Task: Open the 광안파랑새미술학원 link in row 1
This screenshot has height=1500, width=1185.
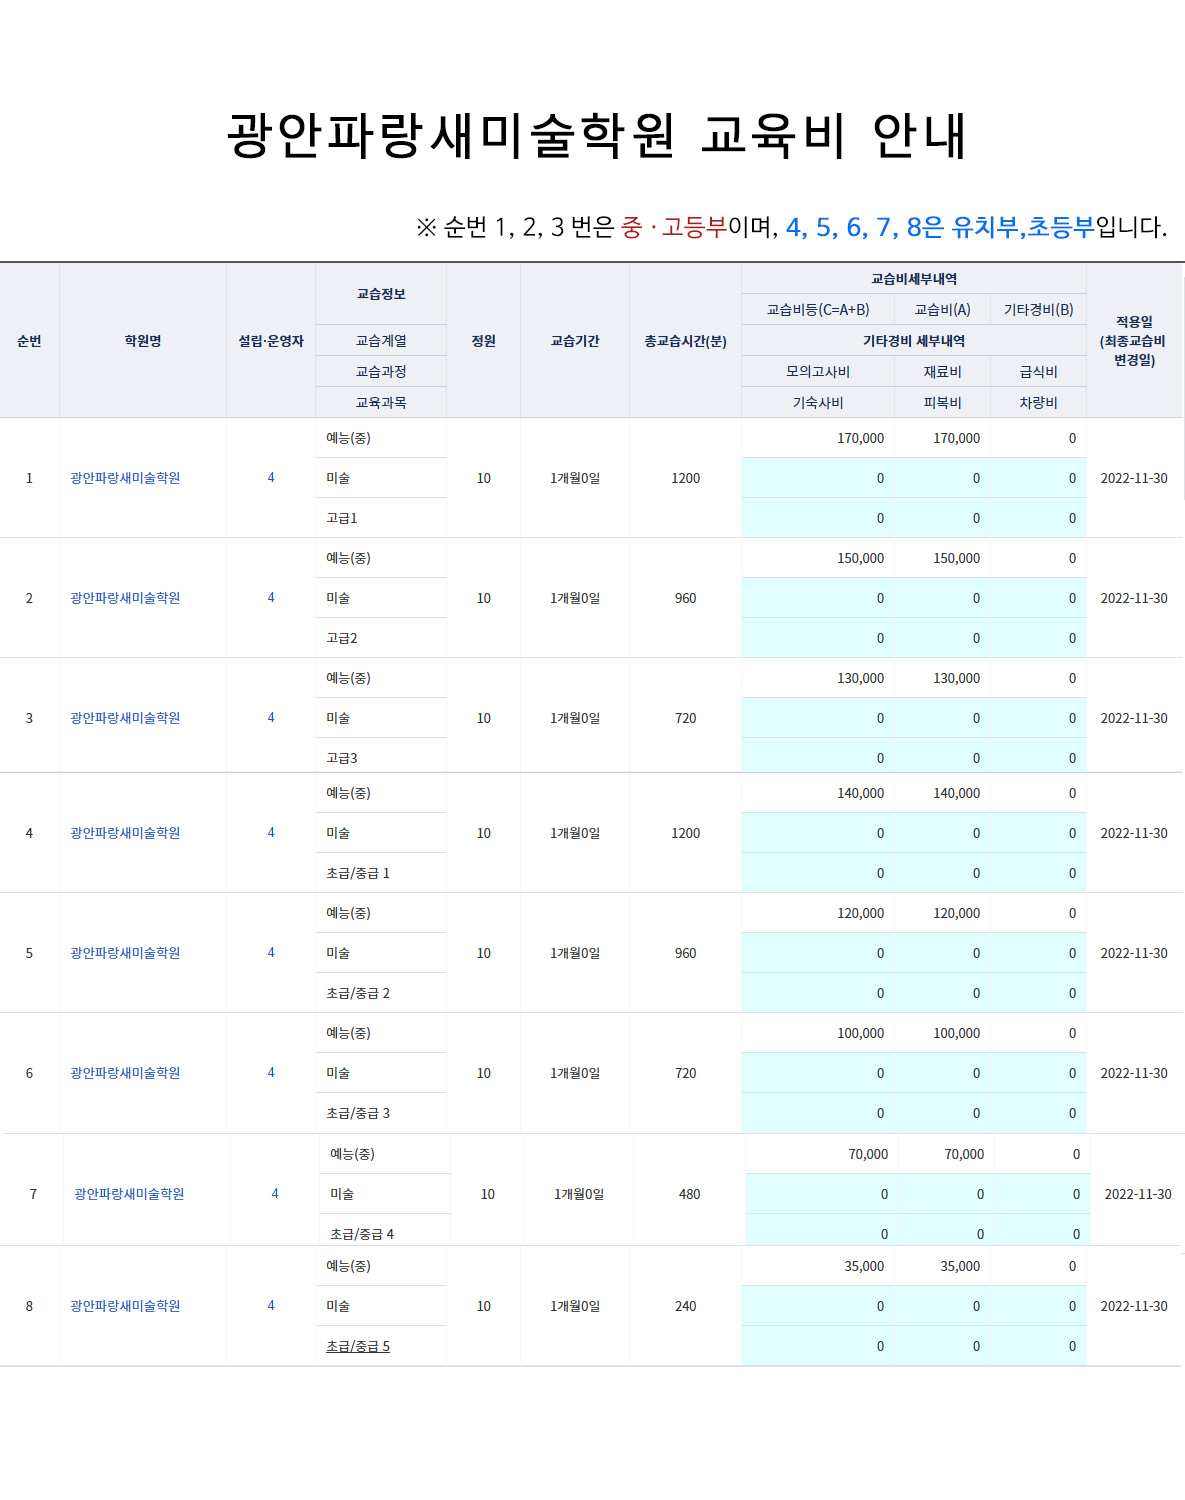Action: [125, 478]
